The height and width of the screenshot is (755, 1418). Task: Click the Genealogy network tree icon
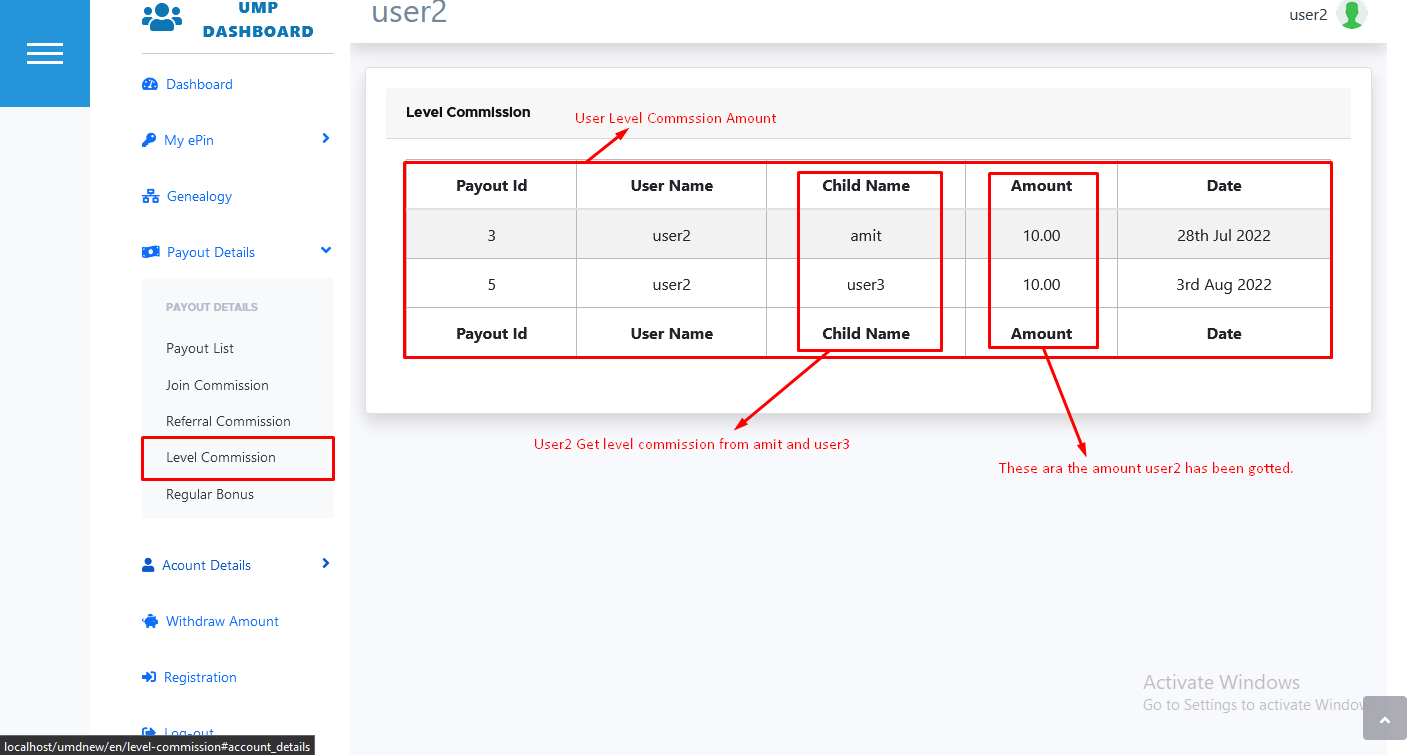(x=151, y=197)
